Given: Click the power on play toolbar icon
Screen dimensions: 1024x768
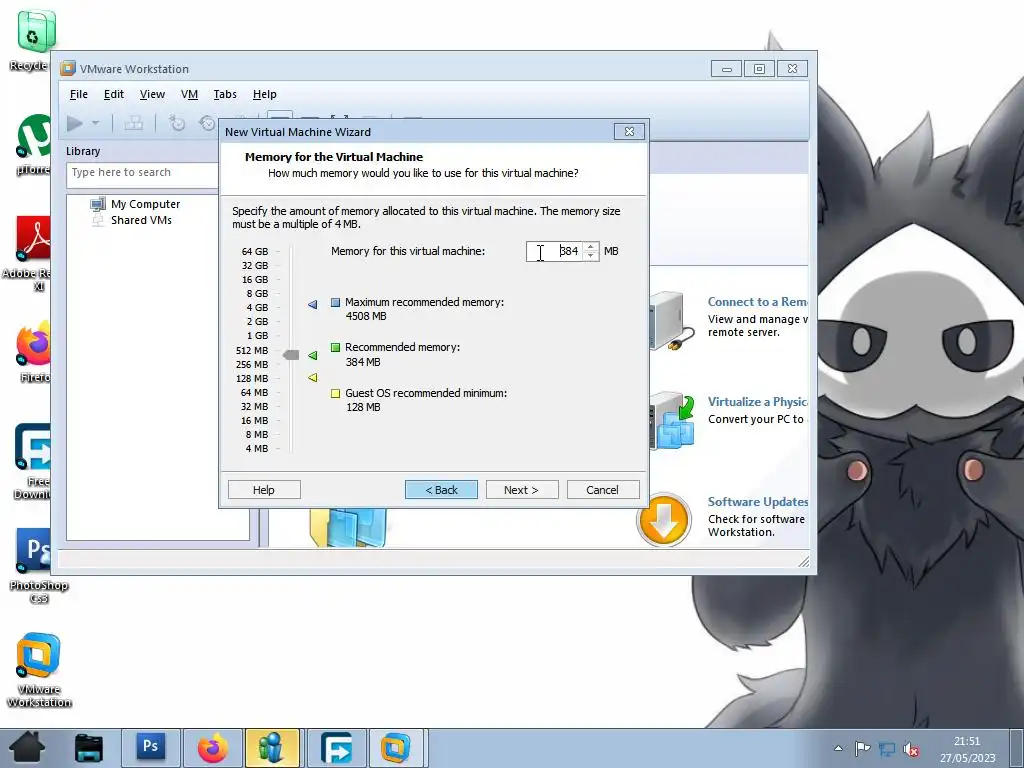Looking at the screenshot, I should pyautogui.click(x=74, y=123).
